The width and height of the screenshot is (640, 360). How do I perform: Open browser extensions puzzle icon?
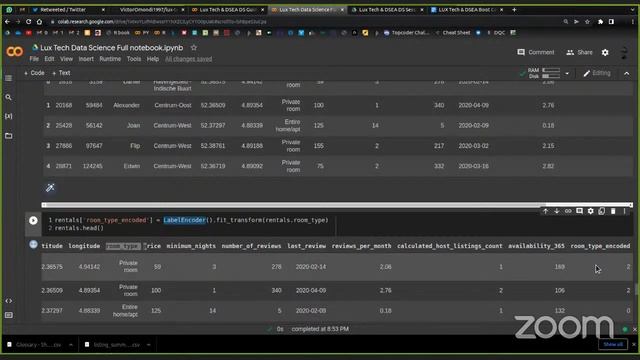[600, 22]
